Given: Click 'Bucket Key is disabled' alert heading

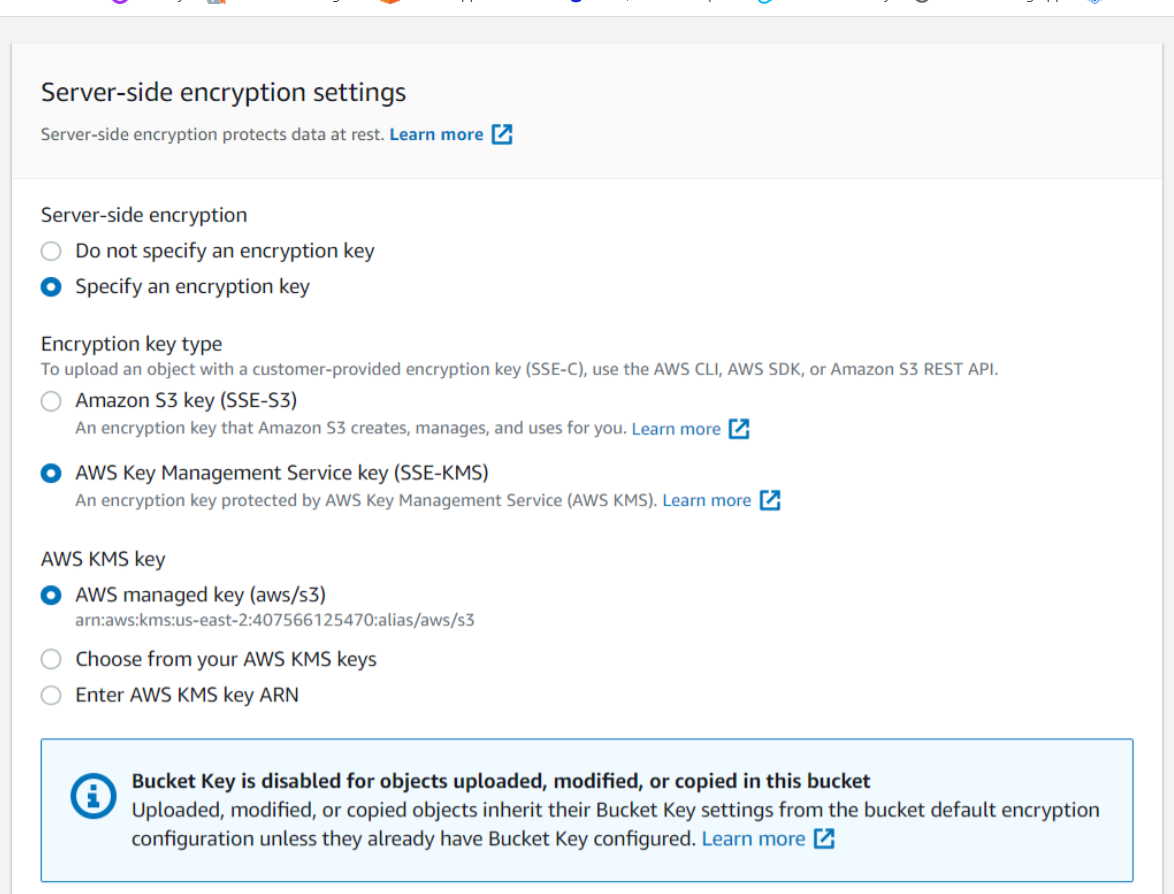Looking at the screenshot, I should [x=501, y=781].
